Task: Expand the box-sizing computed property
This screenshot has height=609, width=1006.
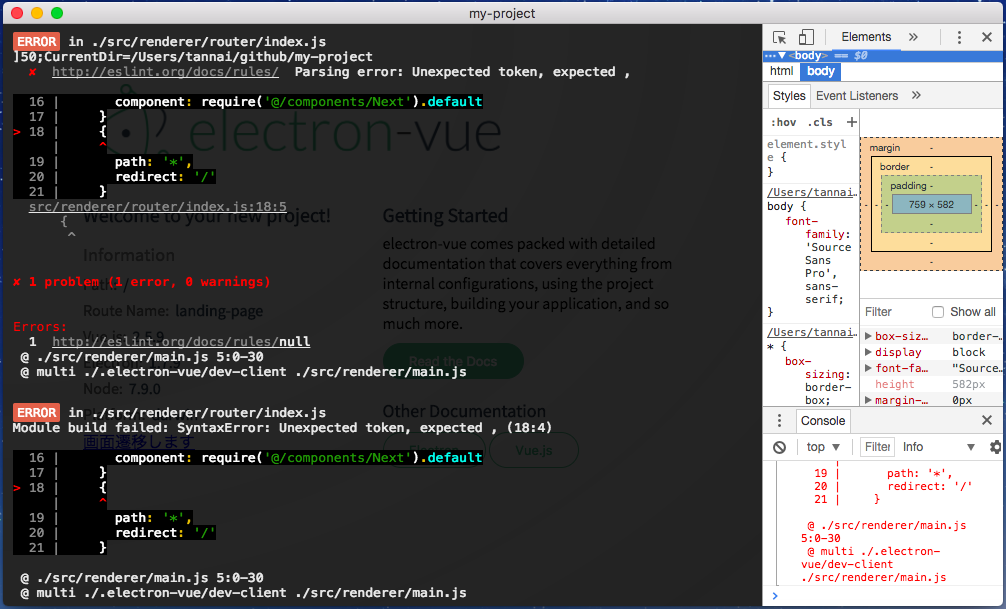Action: pos(868,337)
